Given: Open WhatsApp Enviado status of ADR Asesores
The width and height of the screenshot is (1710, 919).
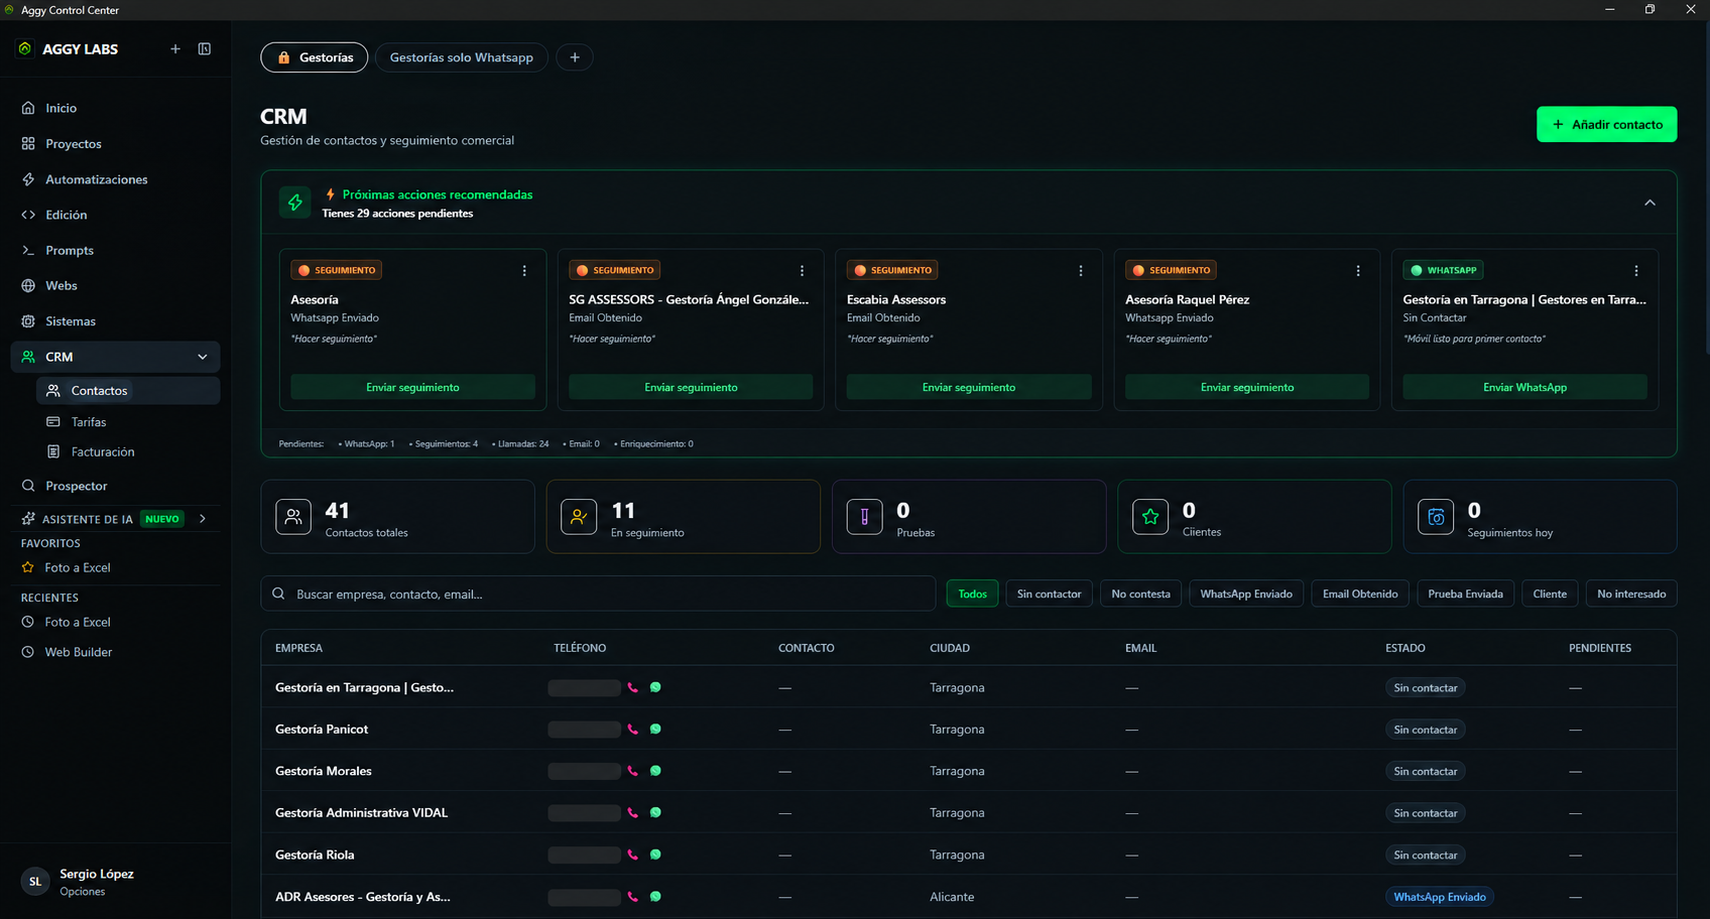Looking at the screenshot, I should coord(1439,897).
